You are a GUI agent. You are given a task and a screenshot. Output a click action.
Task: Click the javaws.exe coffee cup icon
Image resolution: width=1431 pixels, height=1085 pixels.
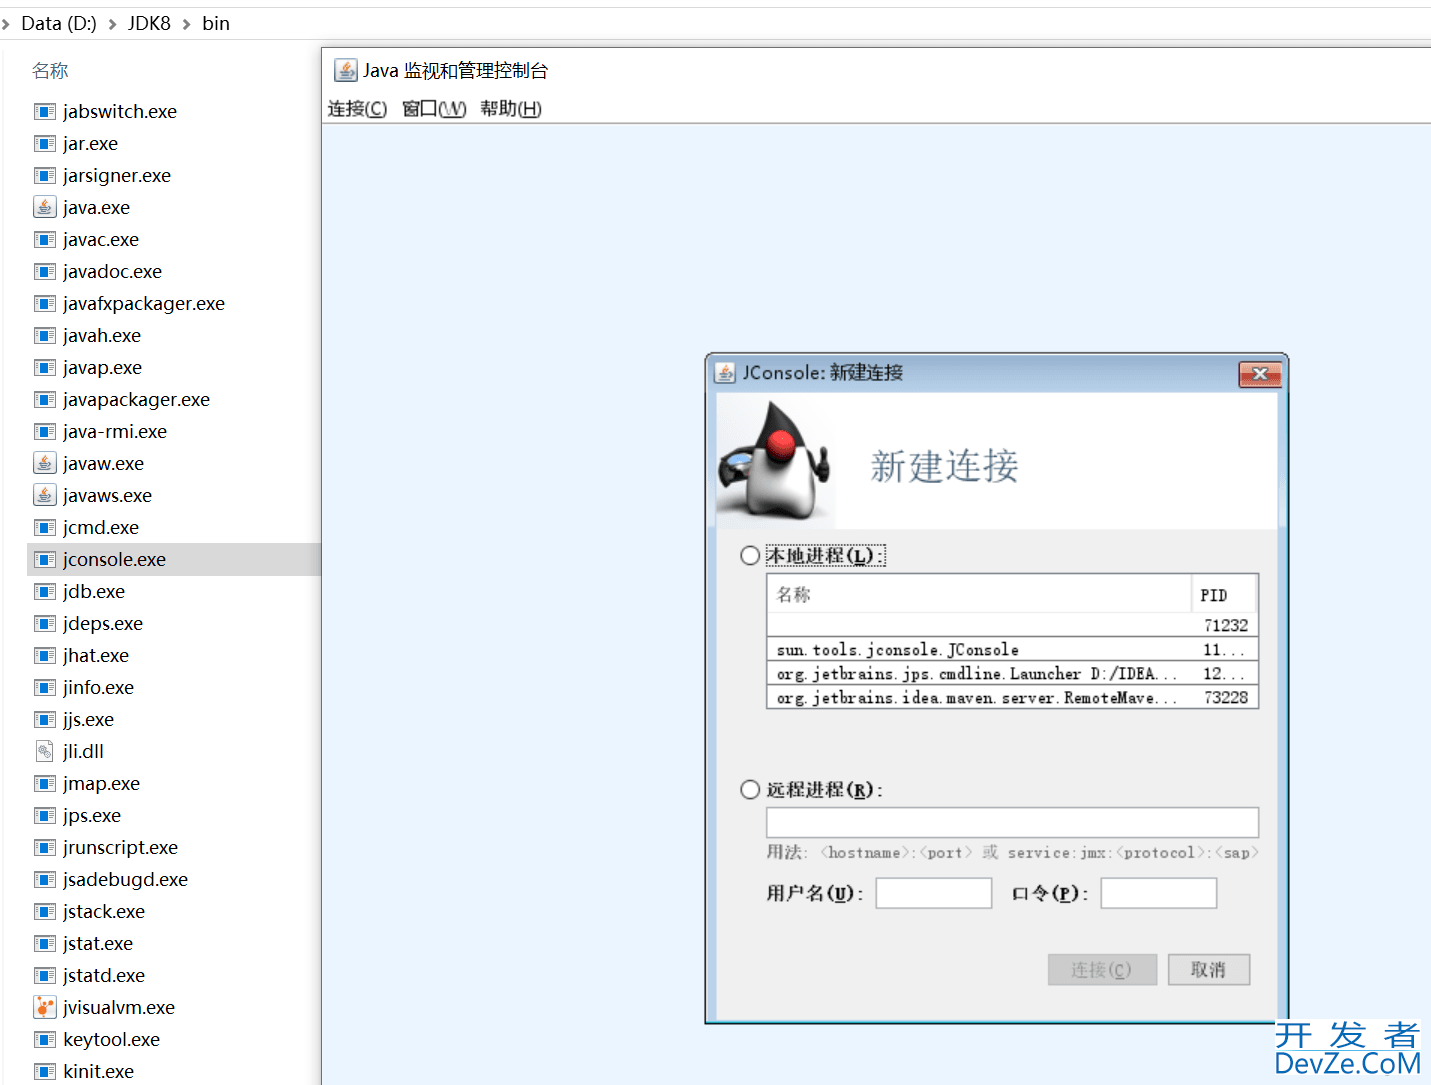click(44, 496)
